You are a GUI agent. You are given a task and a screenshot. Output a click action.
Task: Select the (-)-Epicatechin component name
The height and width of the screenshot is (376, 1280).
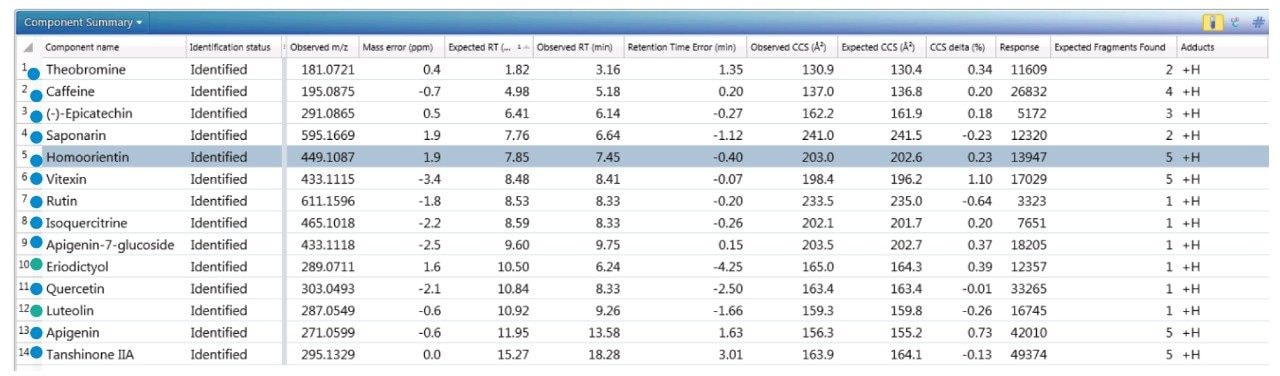[x=89, y=113]
